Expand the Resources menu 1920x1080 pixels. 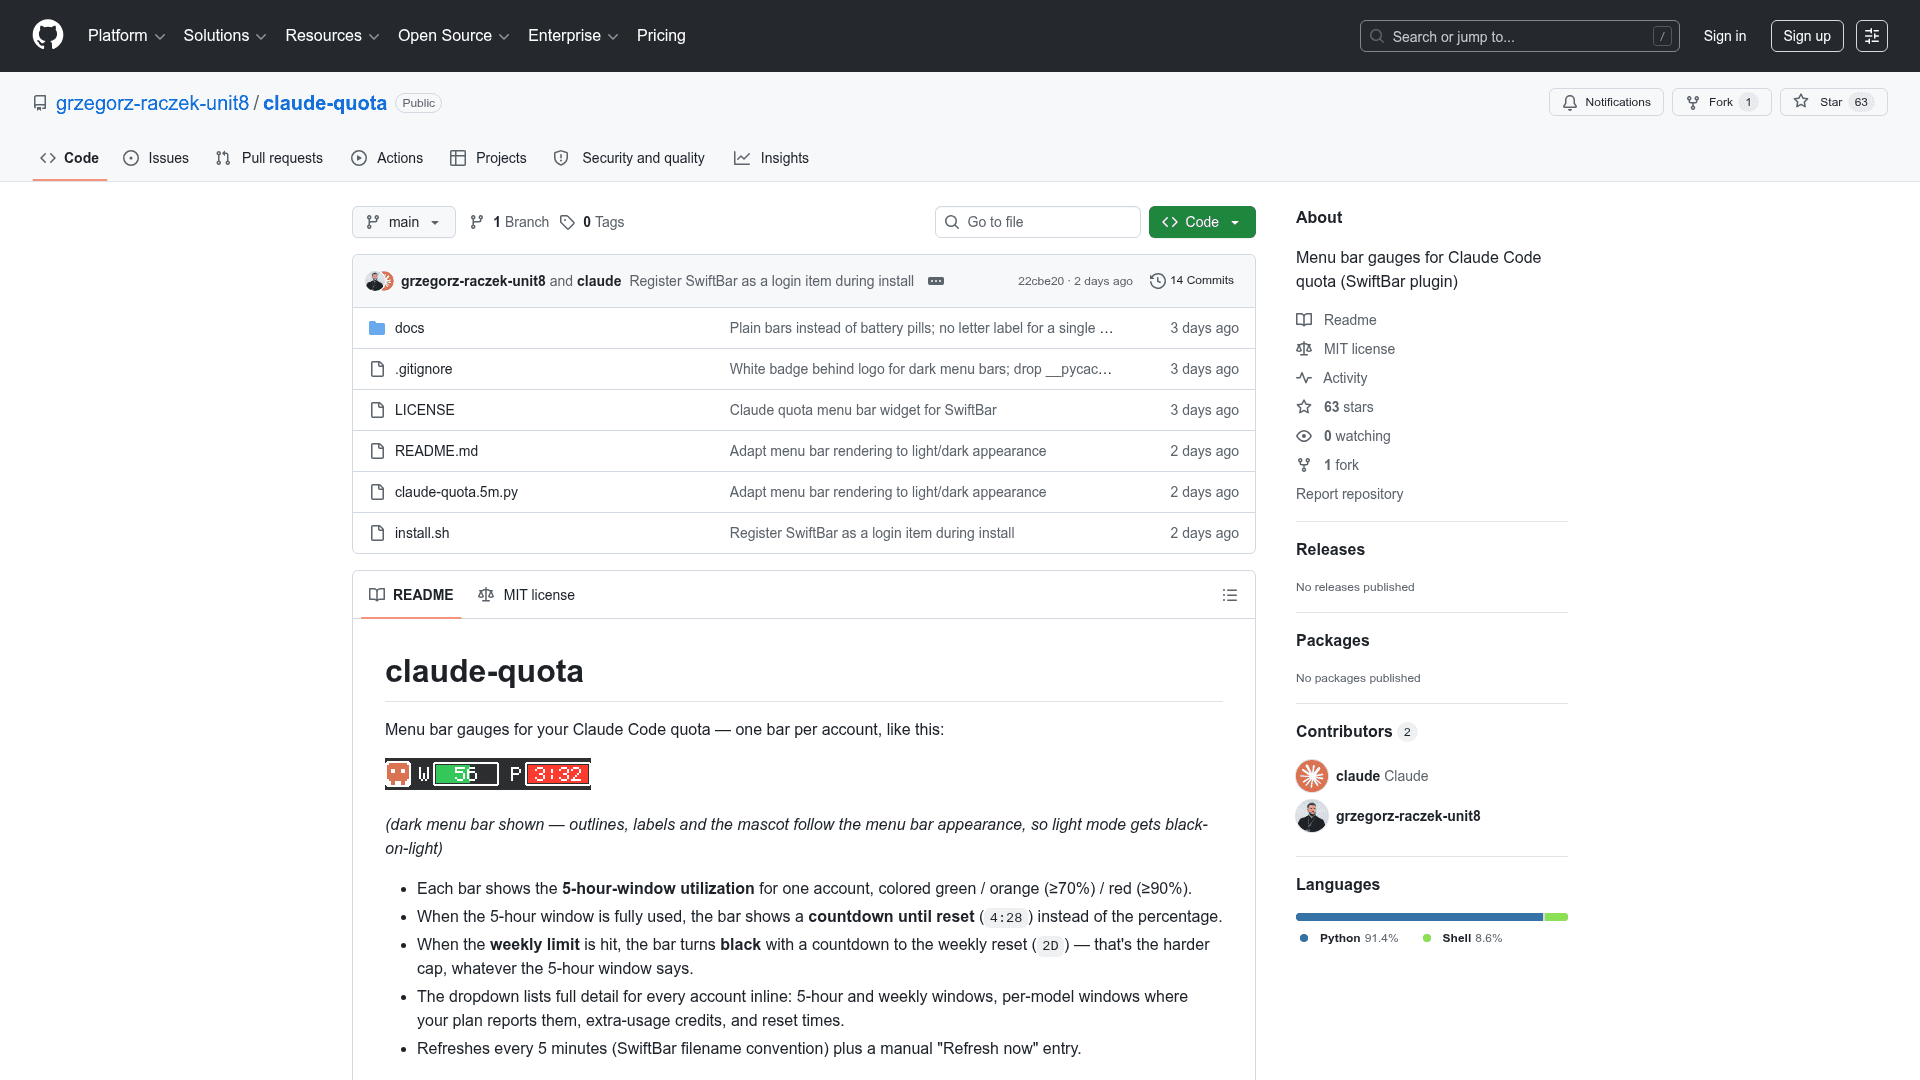click(x=332, y=36)
